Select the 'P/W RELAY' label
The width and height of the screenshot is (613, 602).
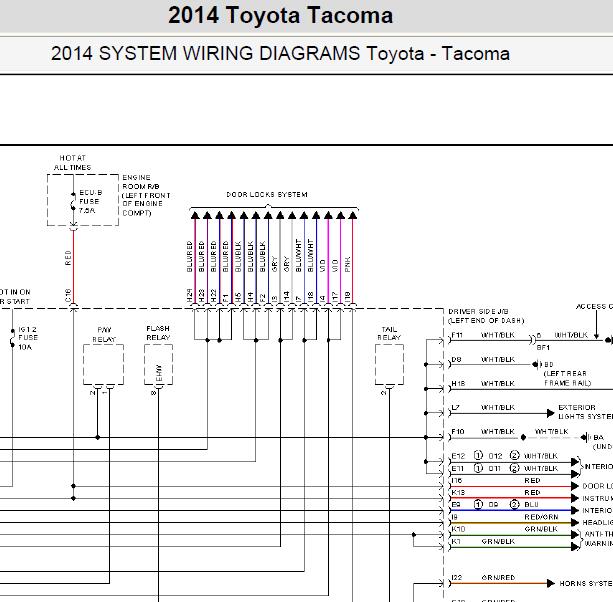(x=104, y=335)
